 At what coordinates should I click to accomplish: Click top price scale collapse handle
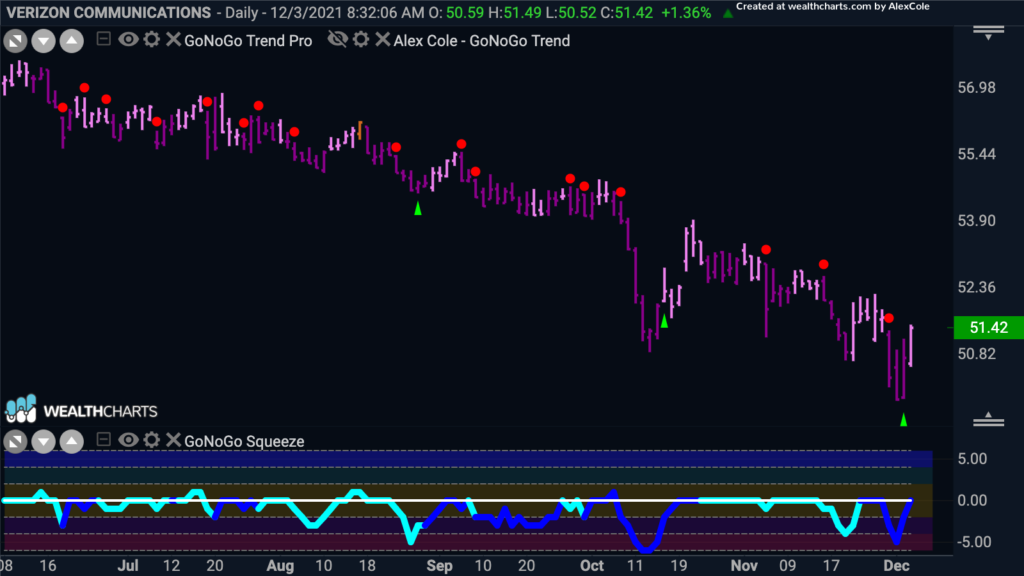pyautogui.click(x=988, y=33)
